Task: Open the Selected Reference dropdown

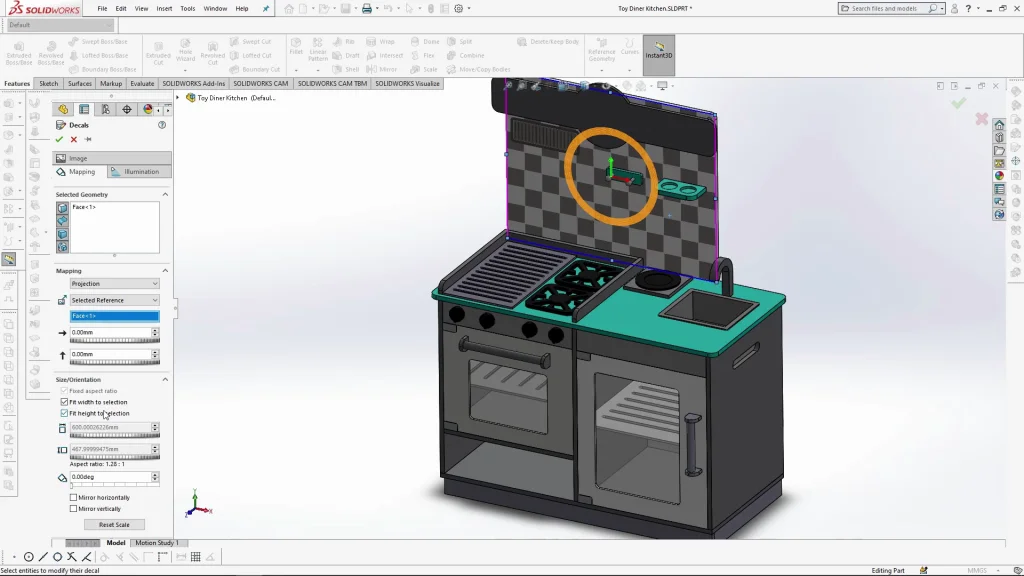Action: [114, 300]
